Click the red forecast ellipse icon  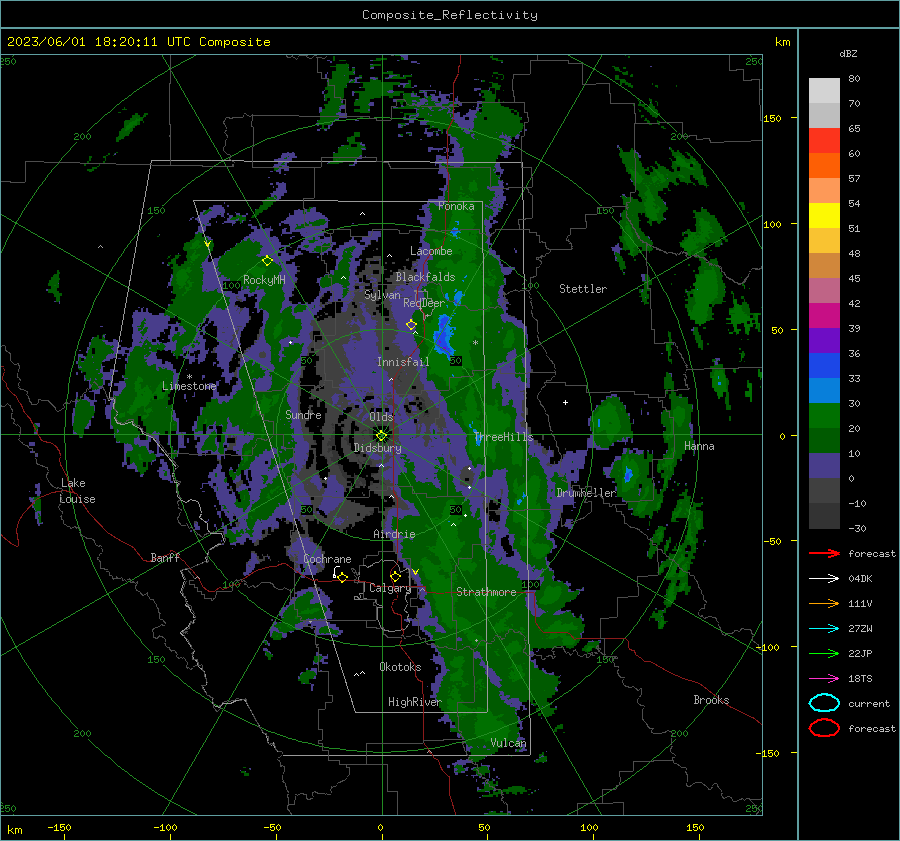click(824, 728)
